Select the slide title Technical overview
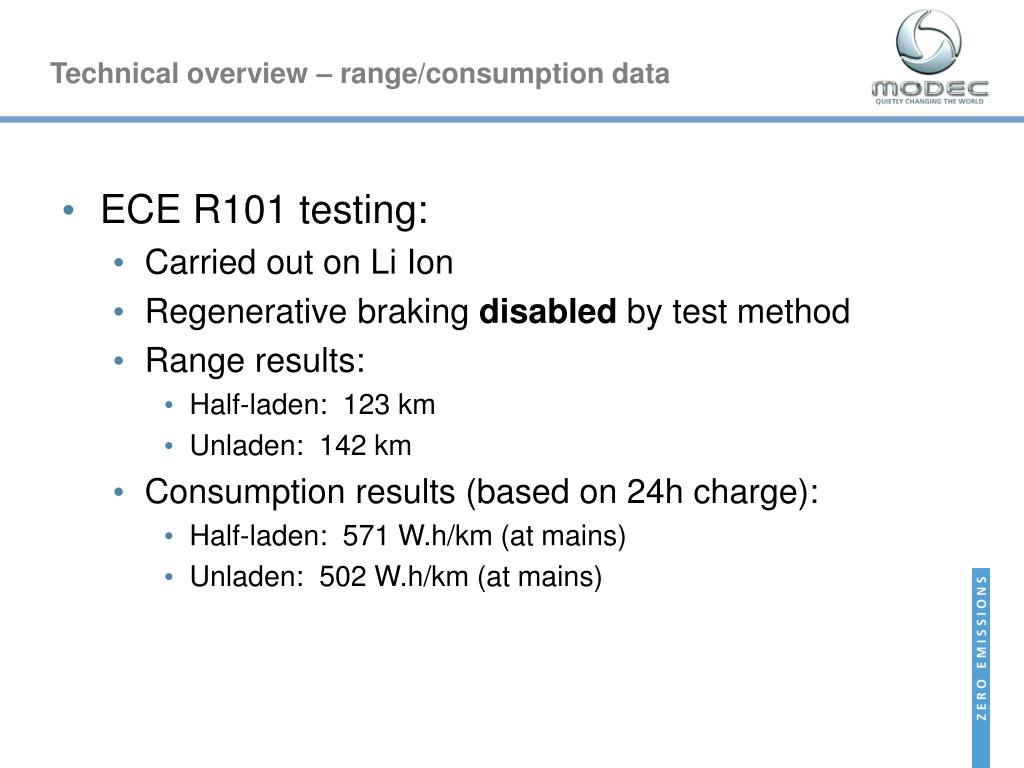Screen dimensions: 1024x768 (360, 73)
